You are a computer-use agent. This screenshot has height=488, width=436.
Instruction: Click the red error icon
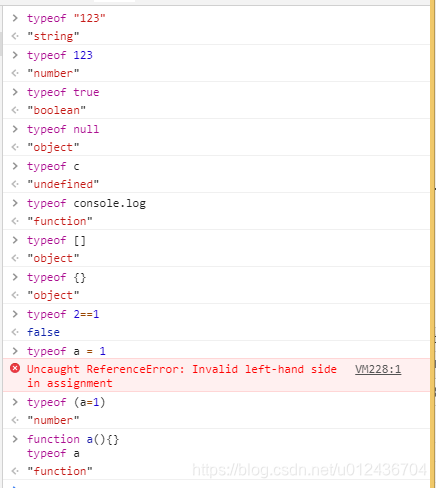15,368
